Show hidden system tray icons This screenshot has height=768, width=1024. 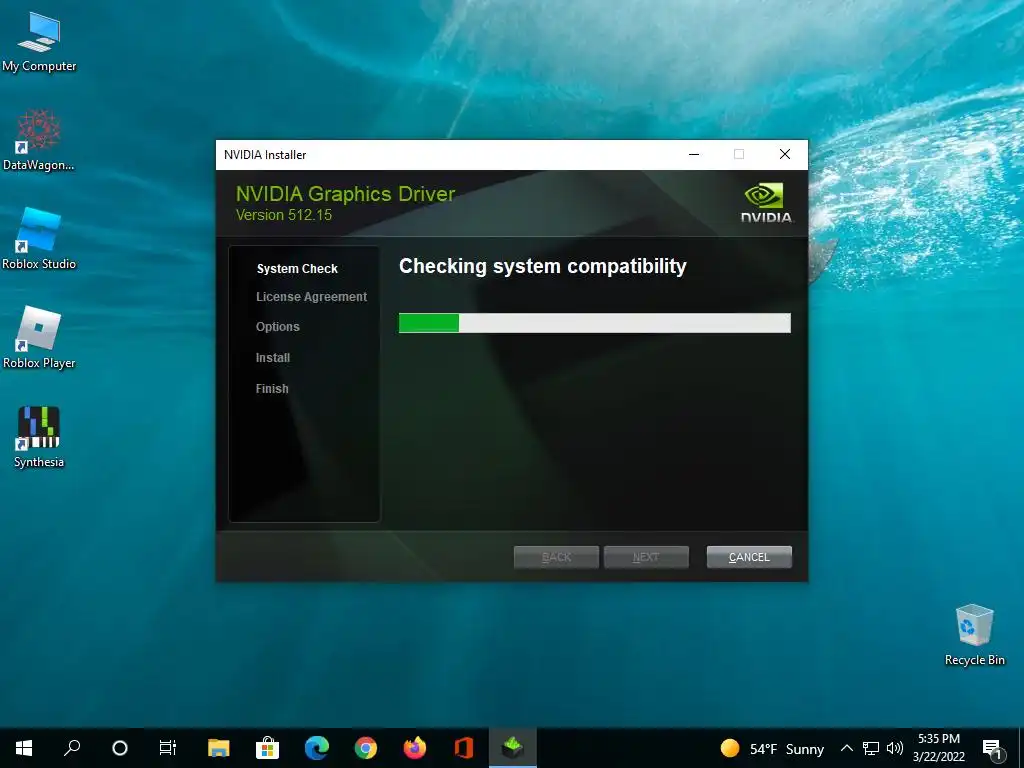846,748
